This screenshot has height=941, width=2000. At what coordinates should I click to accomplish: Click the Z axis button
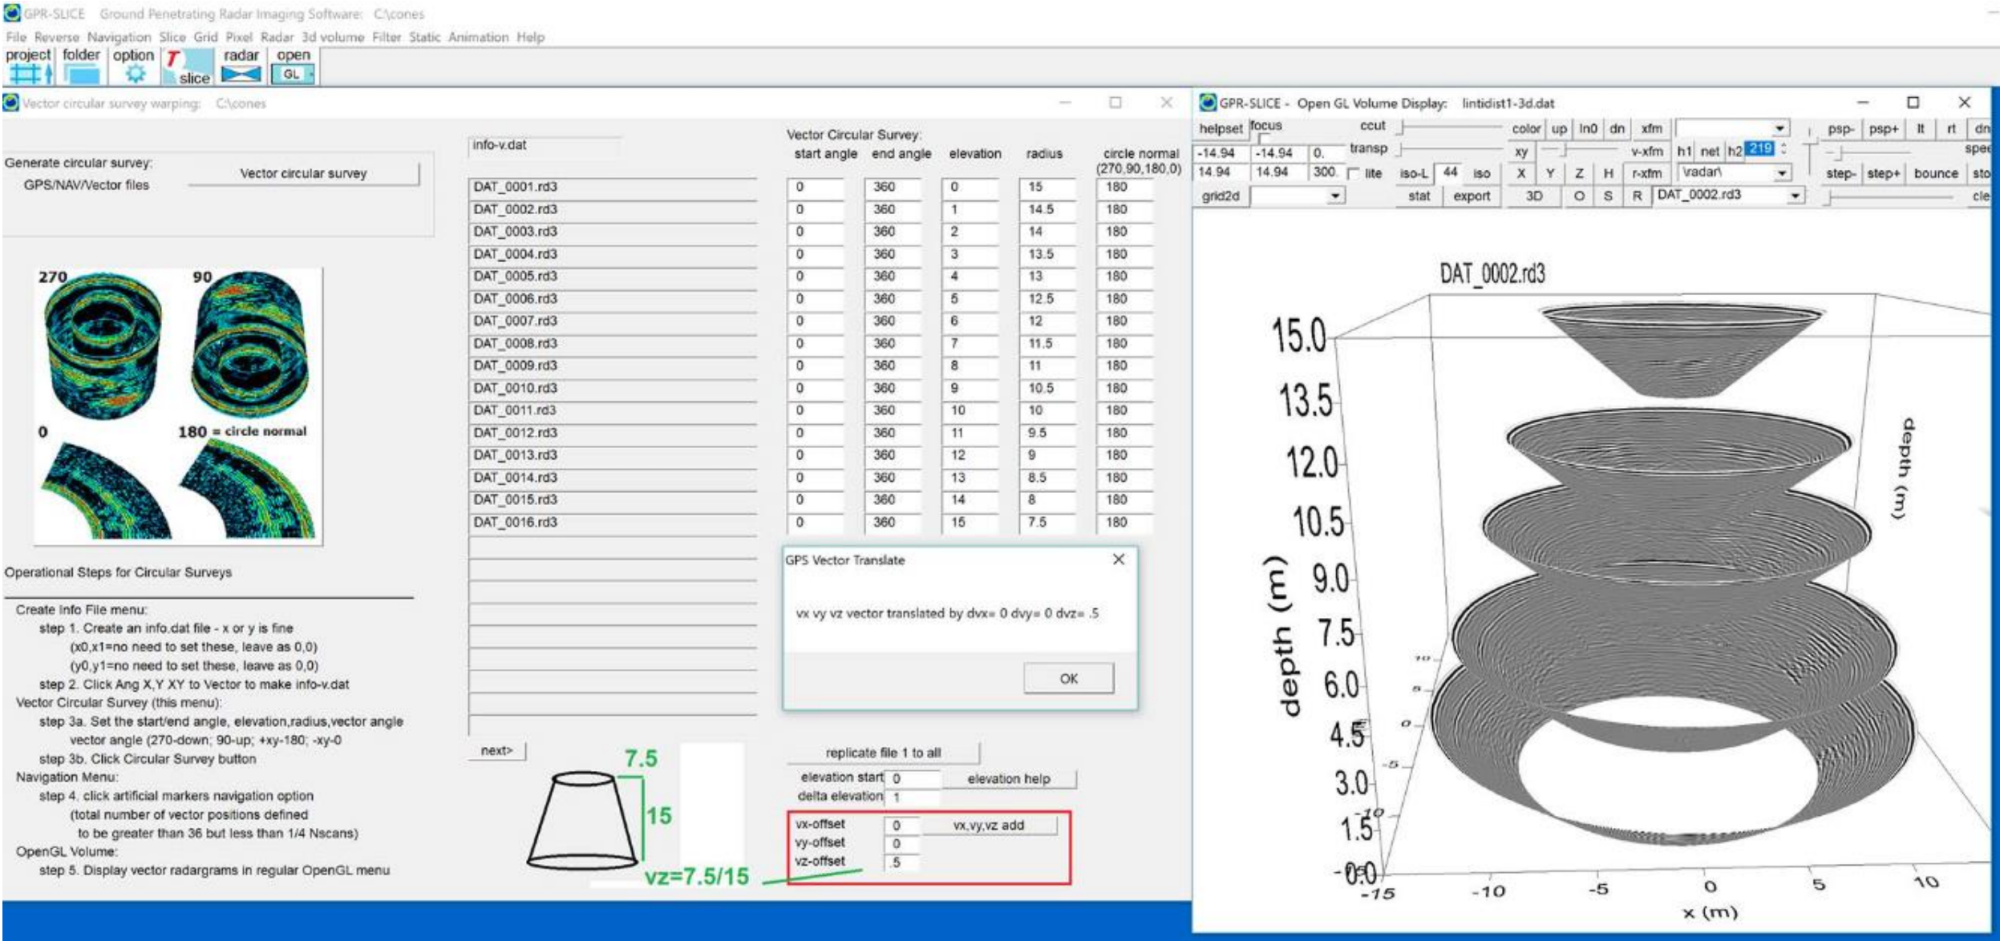pyautogui.click(x=1578, y=173)
